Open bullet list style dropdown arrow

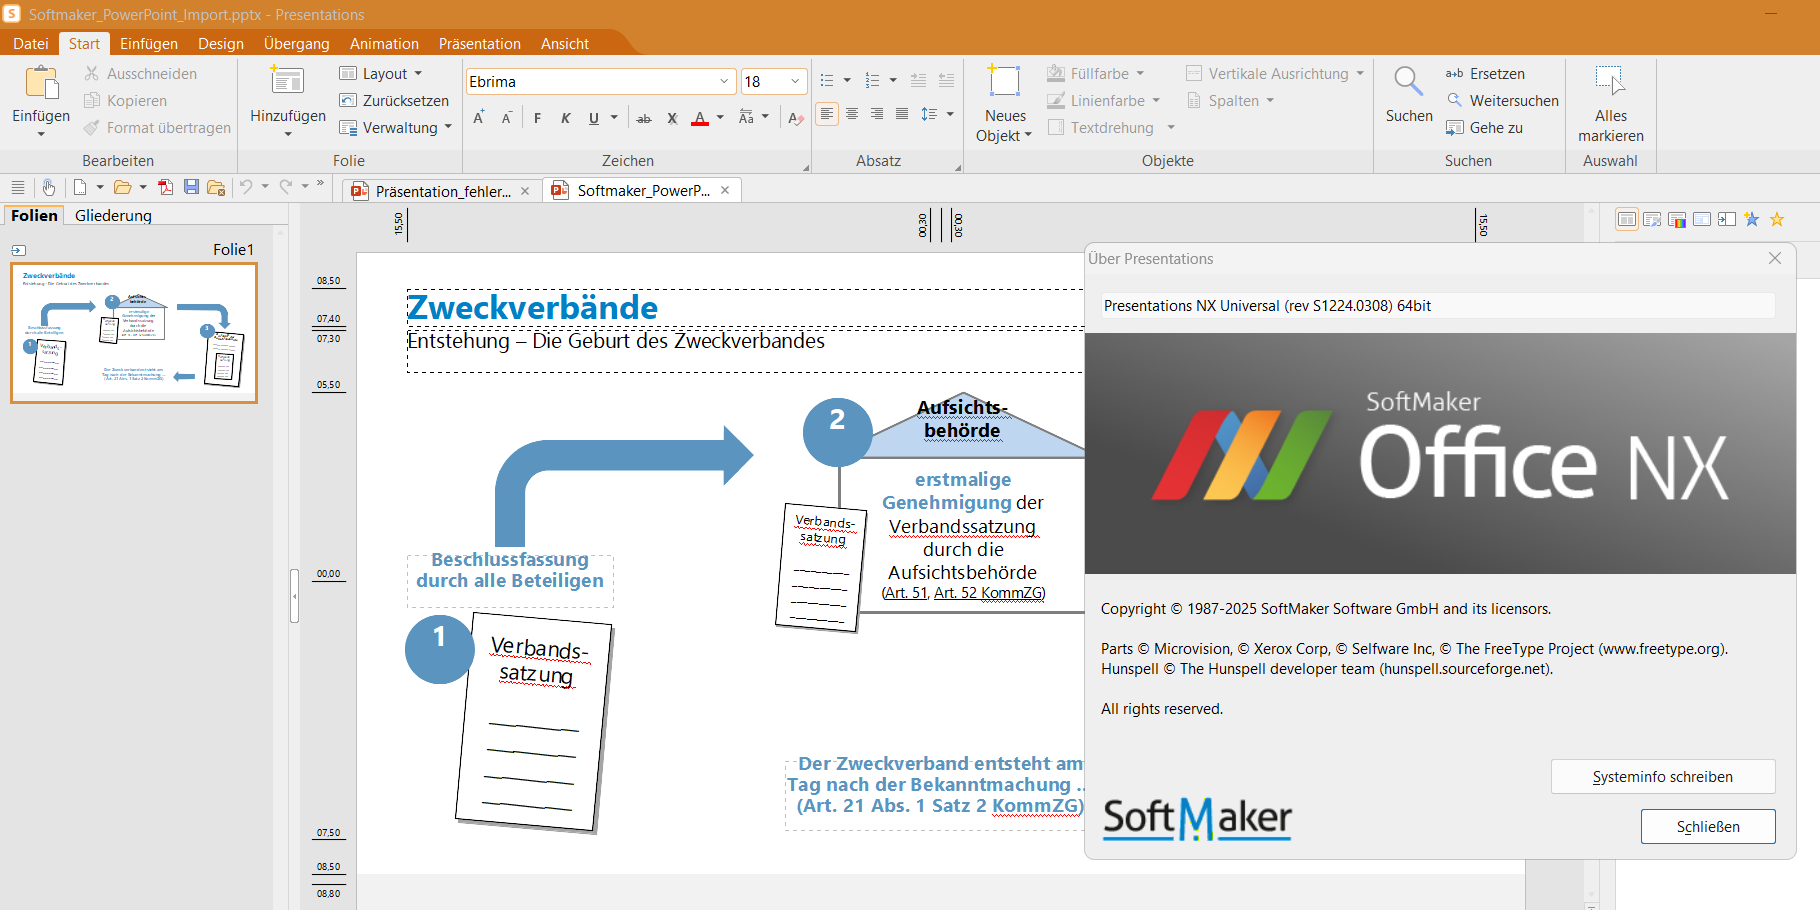[847, 81]
